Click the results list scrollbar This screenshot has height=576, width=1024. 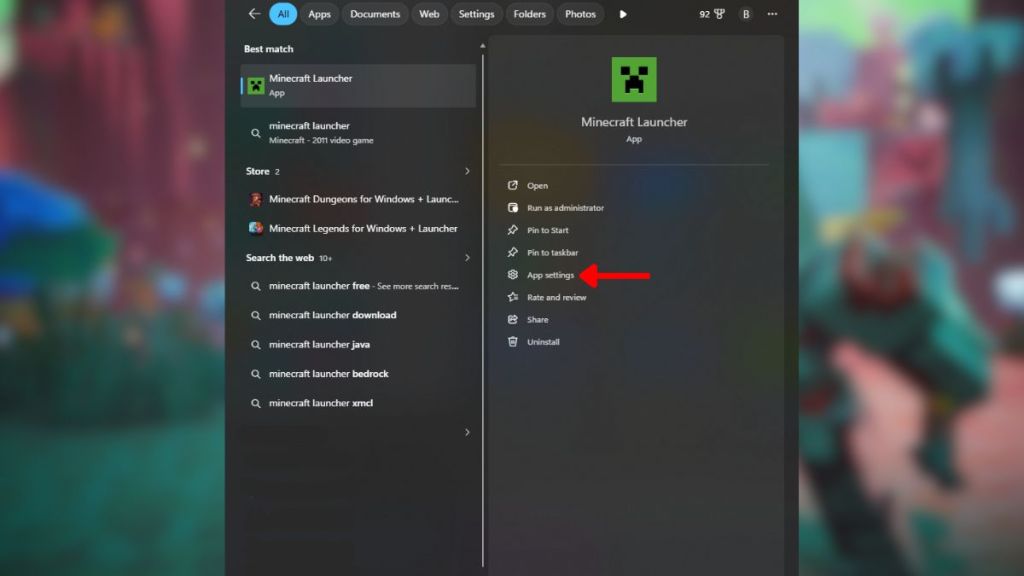coord(483,310)
